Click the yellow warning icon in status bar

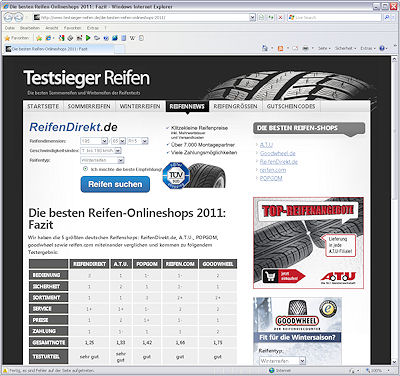(x=5, y=370)
